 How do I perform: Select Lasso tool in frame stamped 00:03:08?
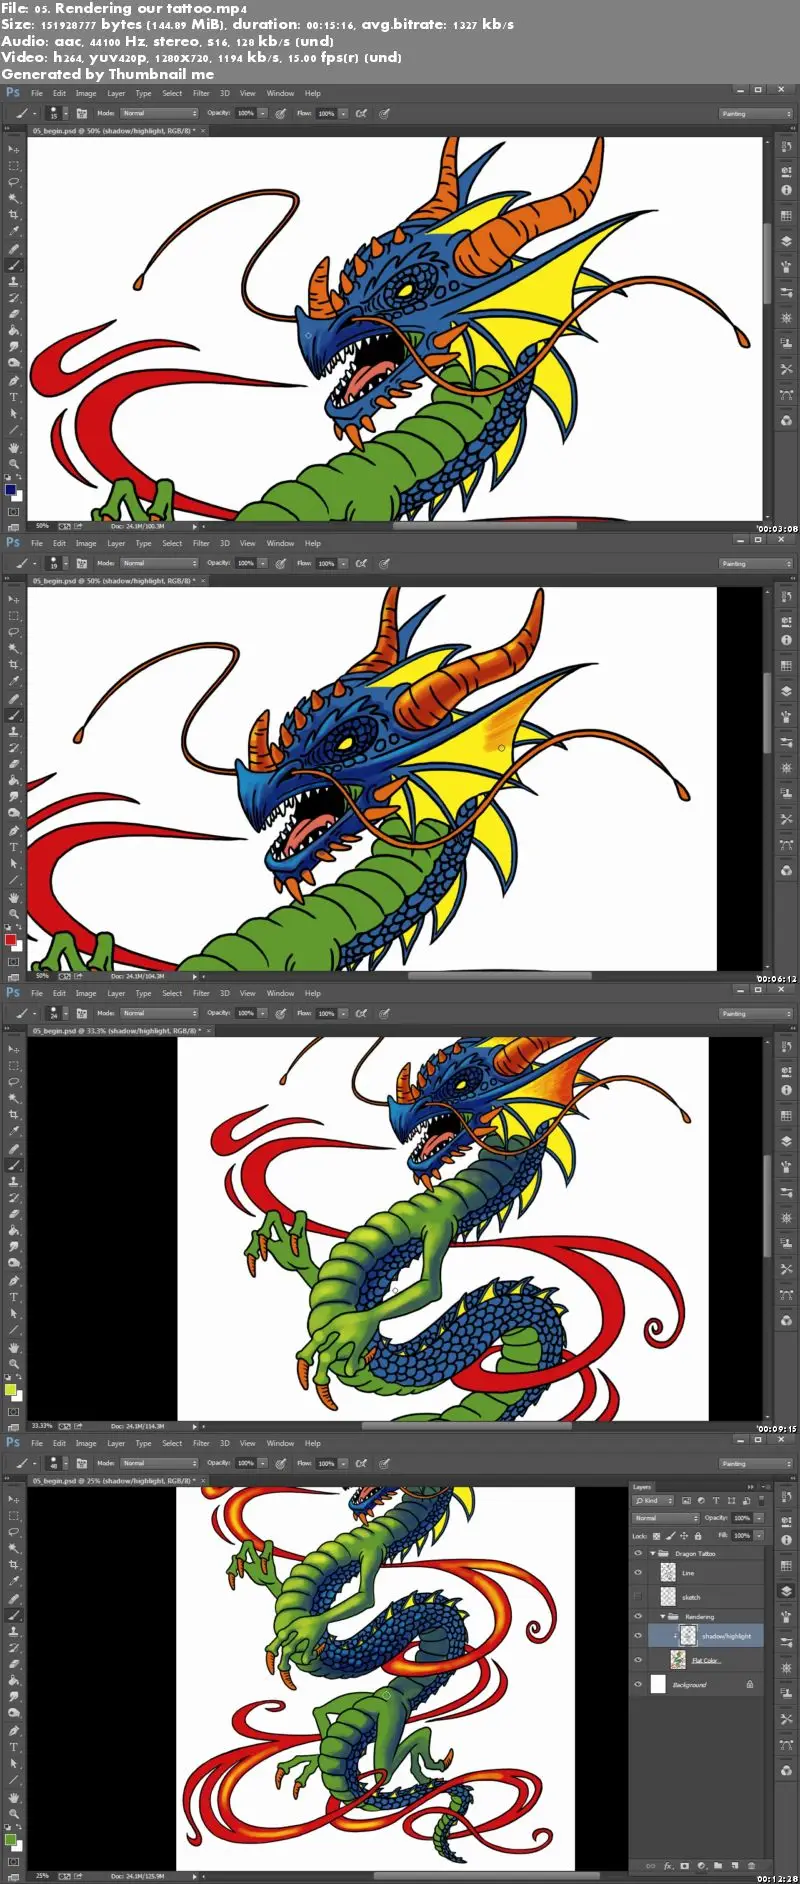point(14,182)
